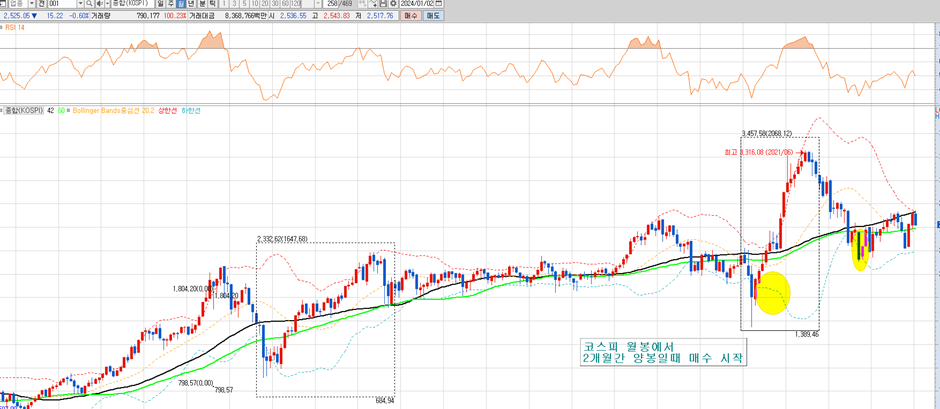
Task: Click the 매수 buy button
Action: click(411, 16)
